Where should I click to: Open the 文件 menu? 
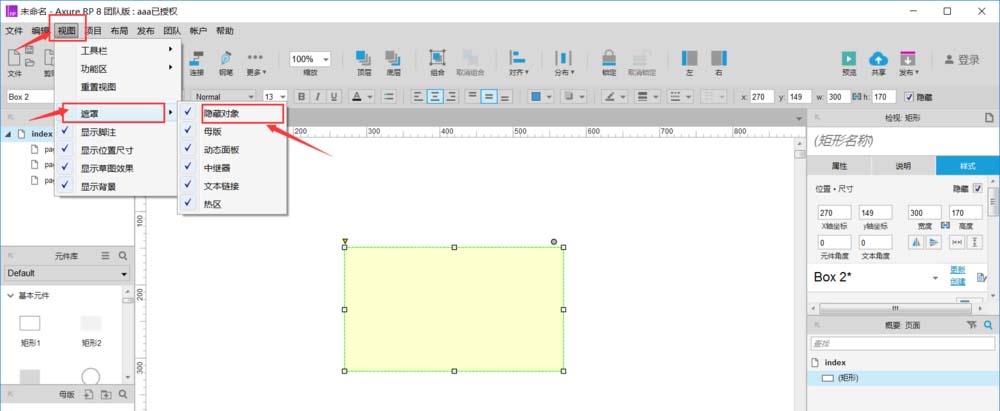14,31
